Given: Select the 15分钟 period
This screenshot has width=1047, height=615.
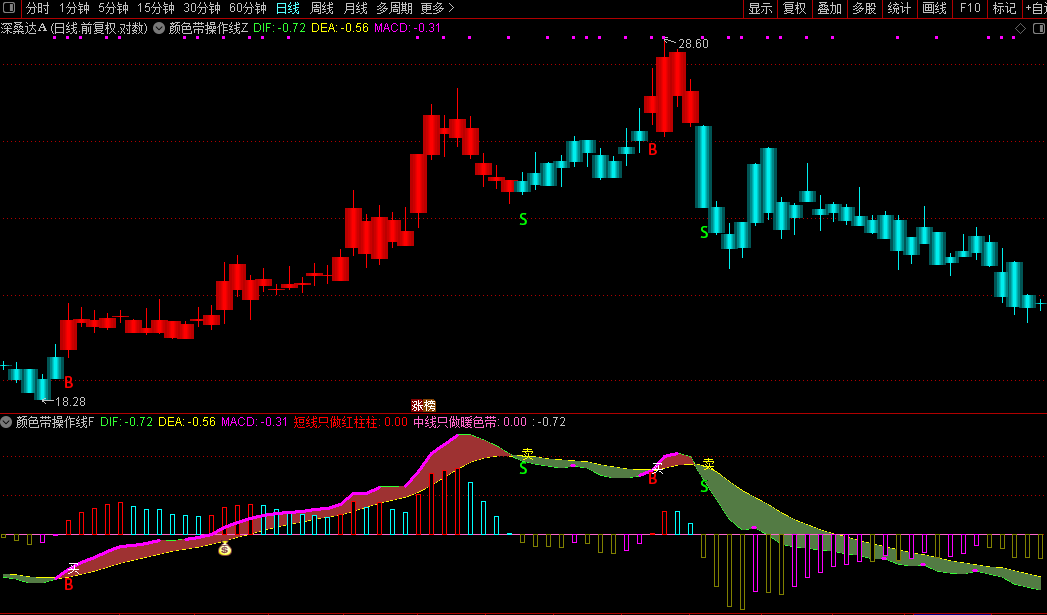Looking at the screenshot, I should 156,8.
